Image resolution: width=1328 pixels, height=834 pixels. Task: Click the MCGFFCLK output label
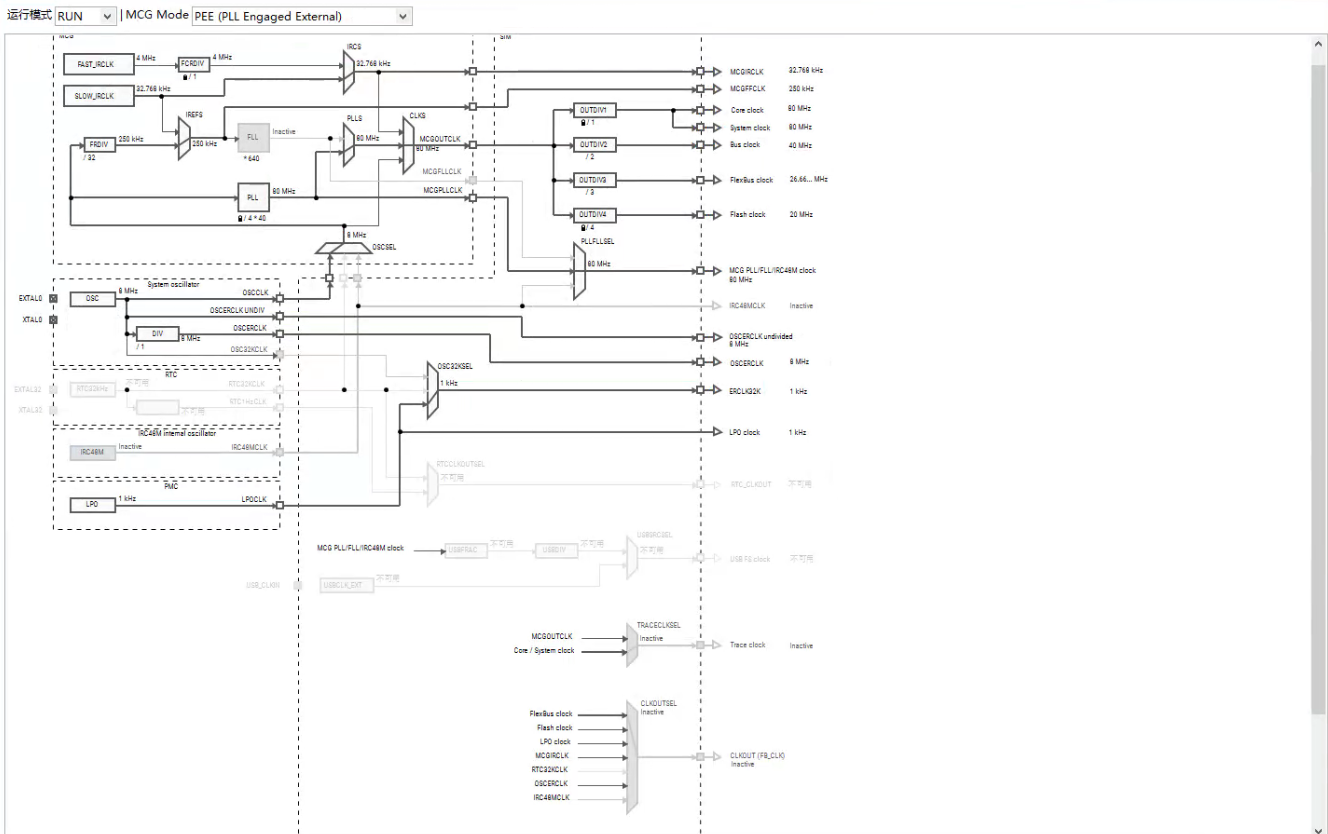click(x=747, y=89)
